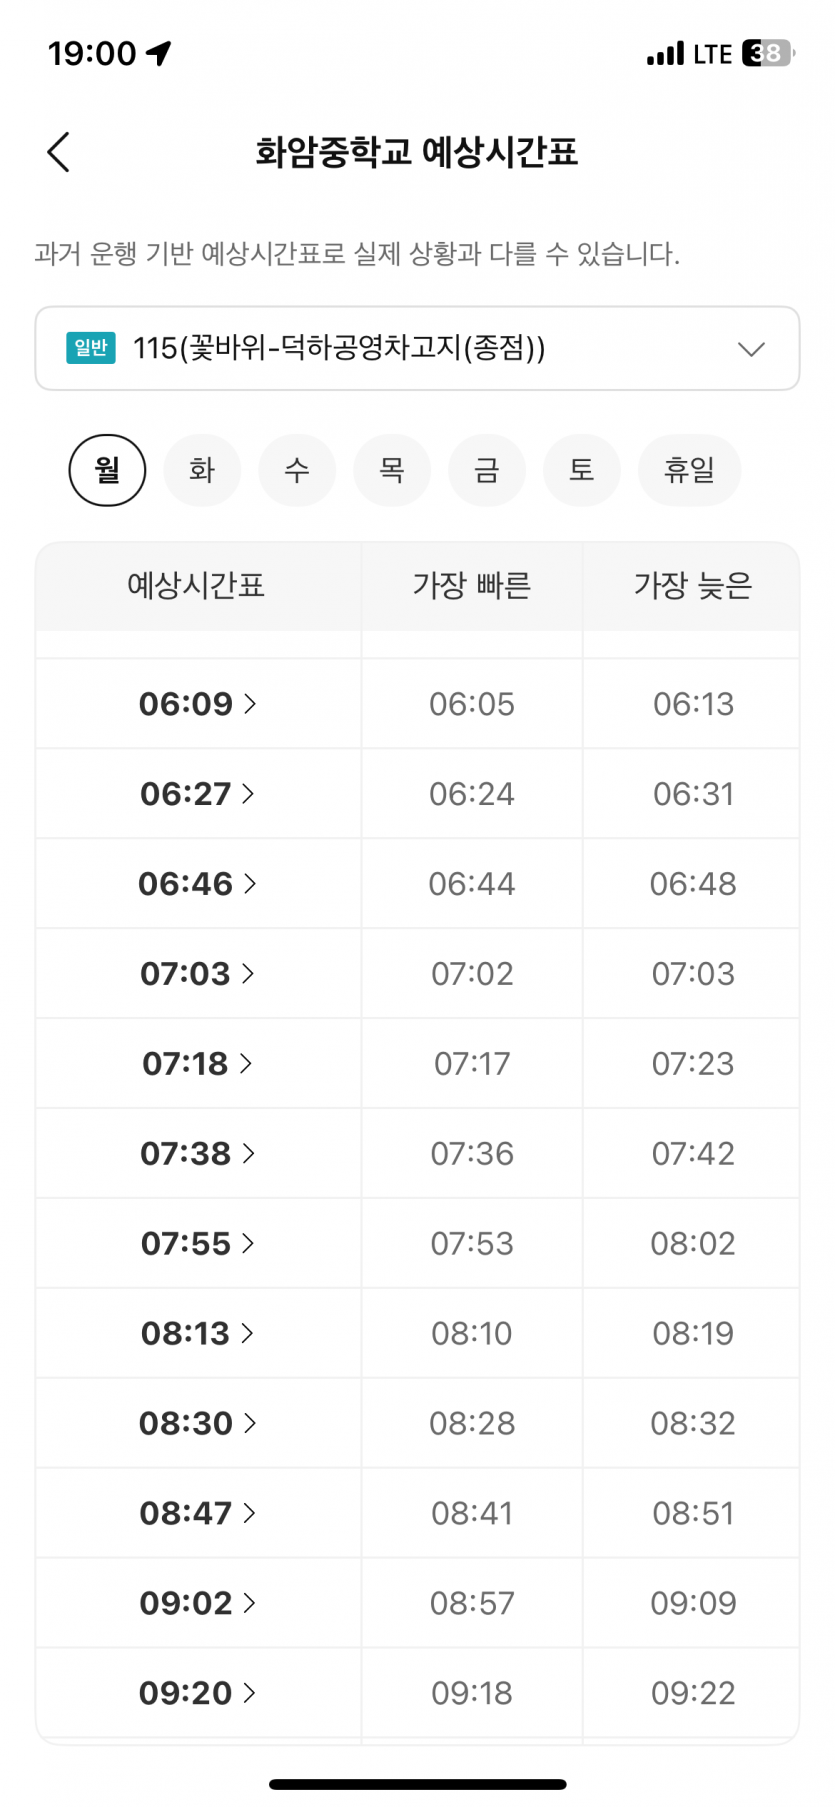Switch to the 목 (Thursday) schedule
The height and width of the screenshot is (1807, 835).
pos(392,470)
